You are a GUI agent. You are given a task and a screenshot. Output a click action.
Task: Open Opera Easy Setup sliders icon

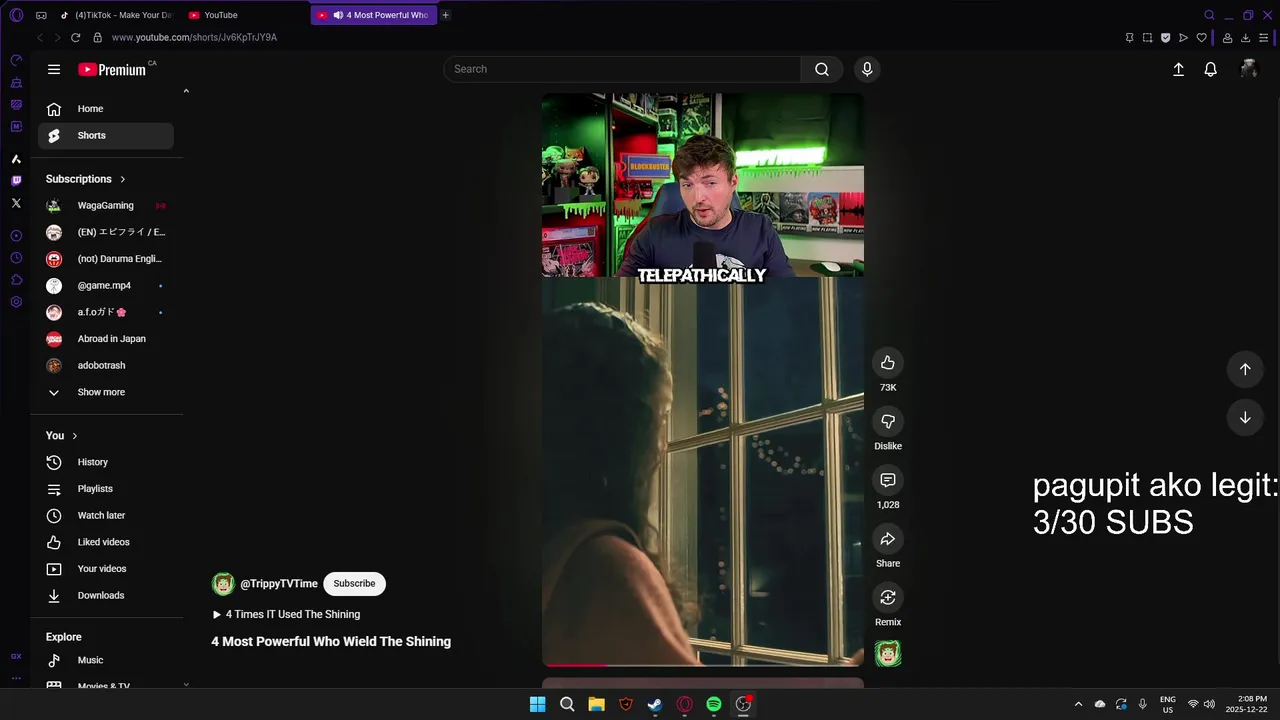point(1264,38)
